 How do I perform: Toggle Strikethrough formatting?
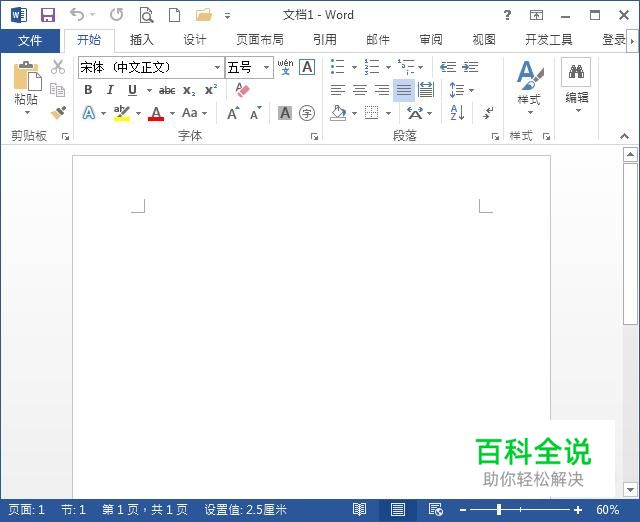[167, 90]
